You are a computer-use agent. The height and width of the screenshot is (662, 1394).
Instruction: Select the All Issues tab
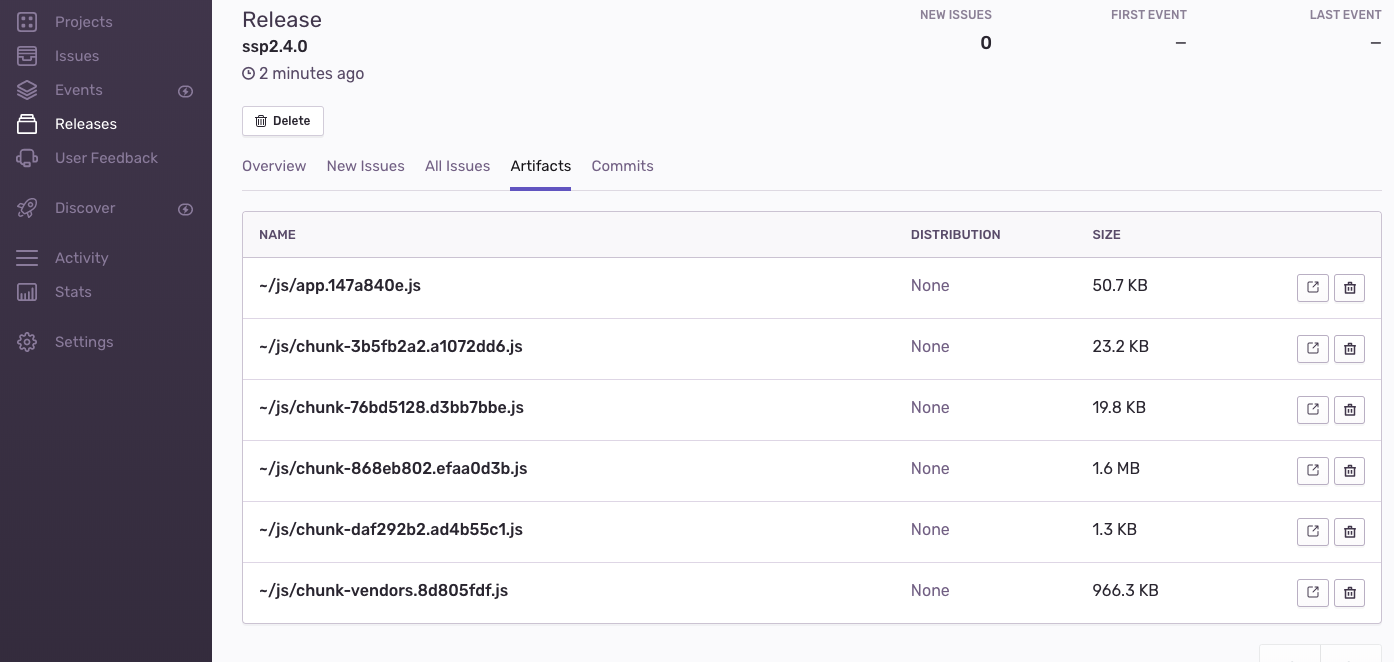pyautogui.click(x=457, y=166)
